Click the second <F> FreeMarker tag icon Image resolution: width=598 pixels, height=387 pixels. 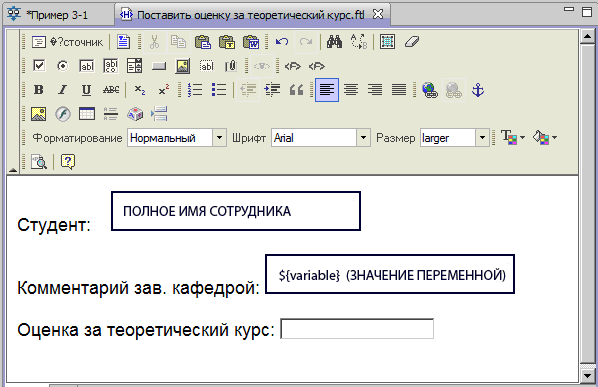click(x=317, y=66)
